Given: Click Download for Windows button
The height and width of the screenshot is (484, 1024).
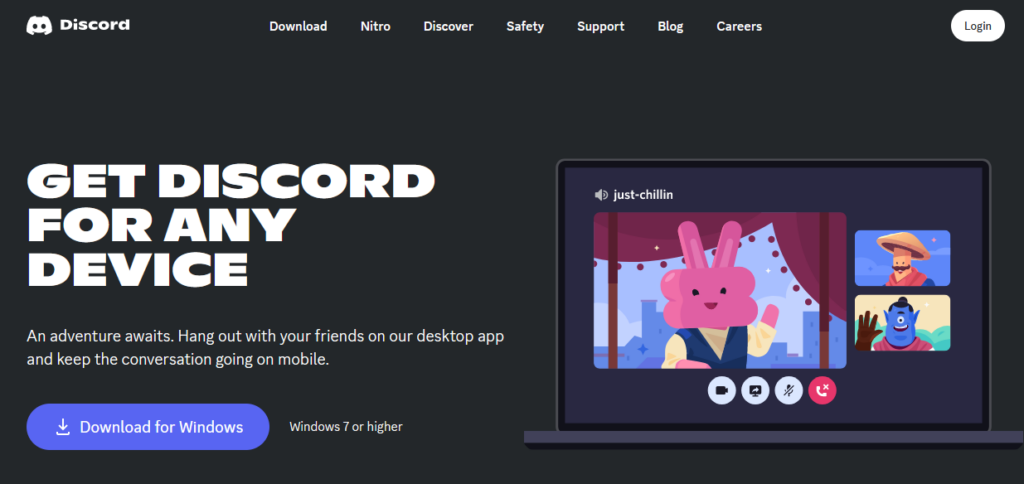Looking at the screenshot, I should coord(148,427).
